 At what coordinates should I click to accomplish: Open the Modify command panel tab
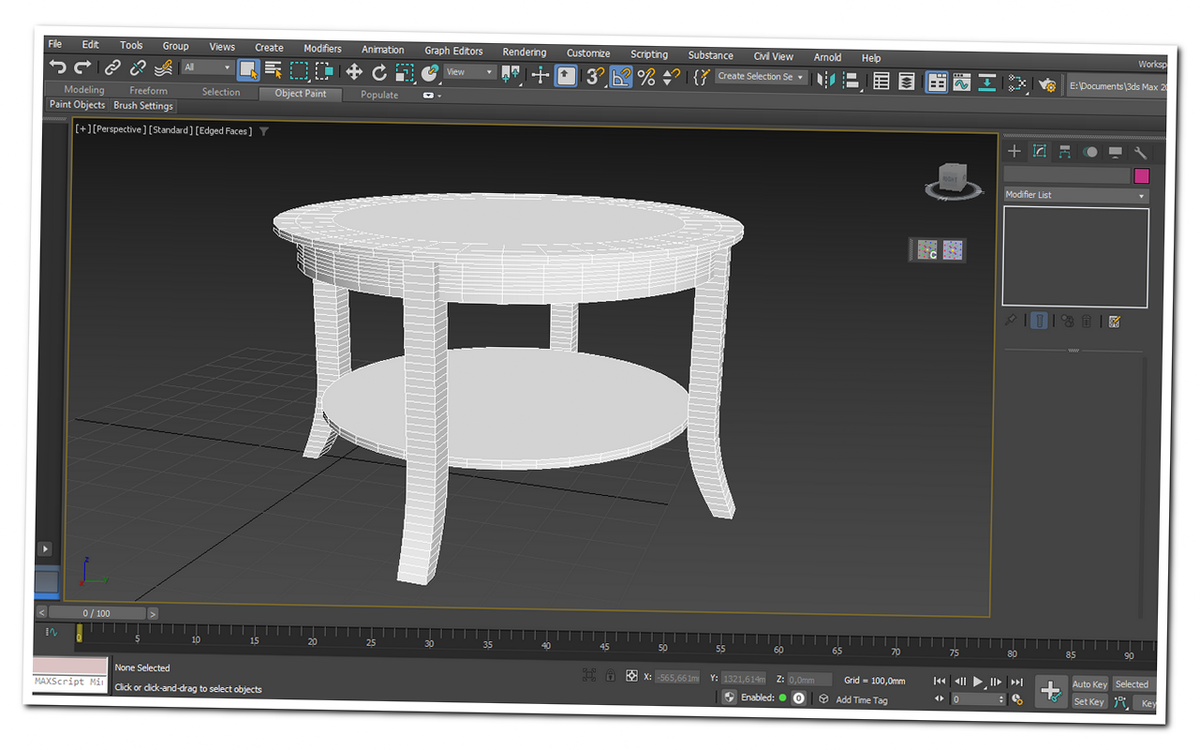[1039, 151]
